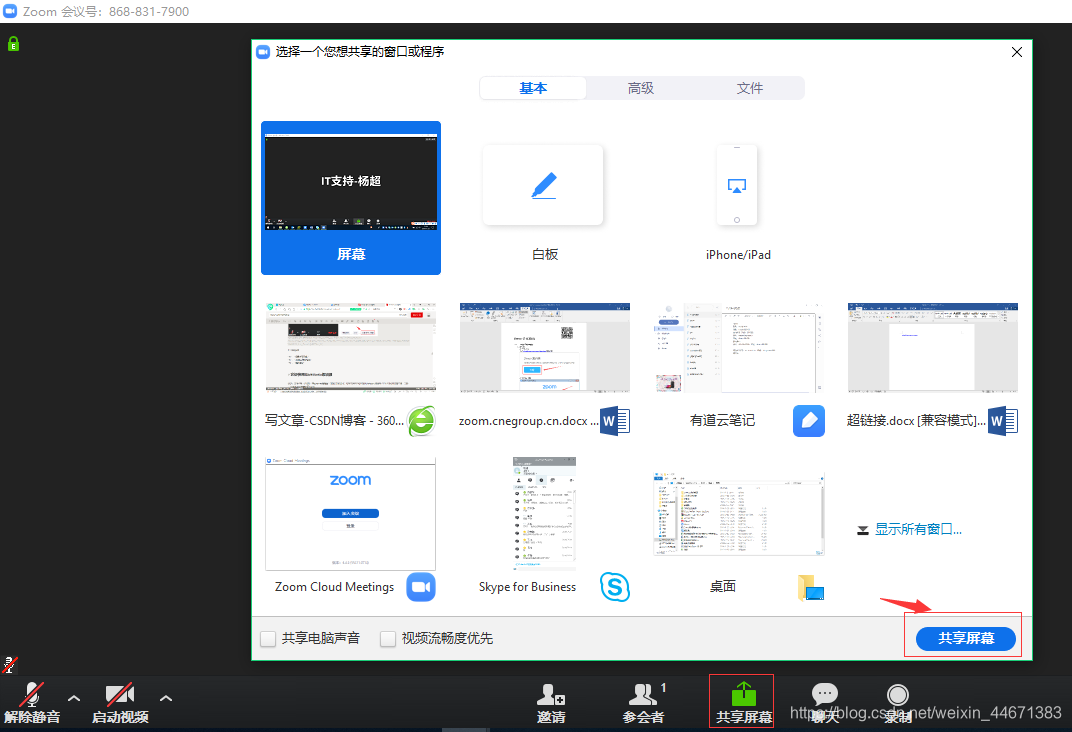Click the 参会者 label
This screenshot has height=732, width=1072.
(643, 717)
